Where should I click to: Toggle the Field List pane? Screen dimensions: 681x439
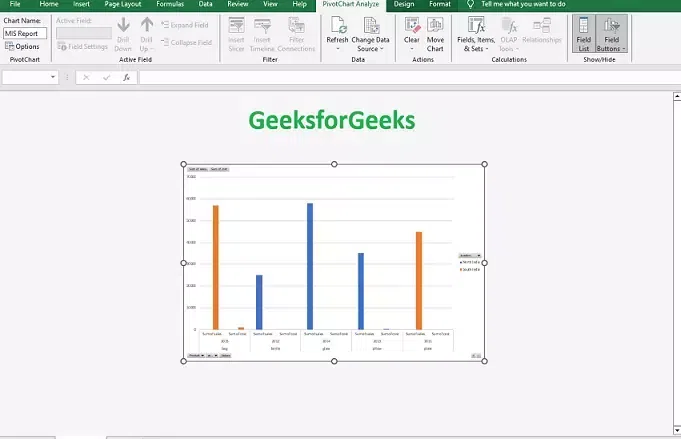point(584,34)
